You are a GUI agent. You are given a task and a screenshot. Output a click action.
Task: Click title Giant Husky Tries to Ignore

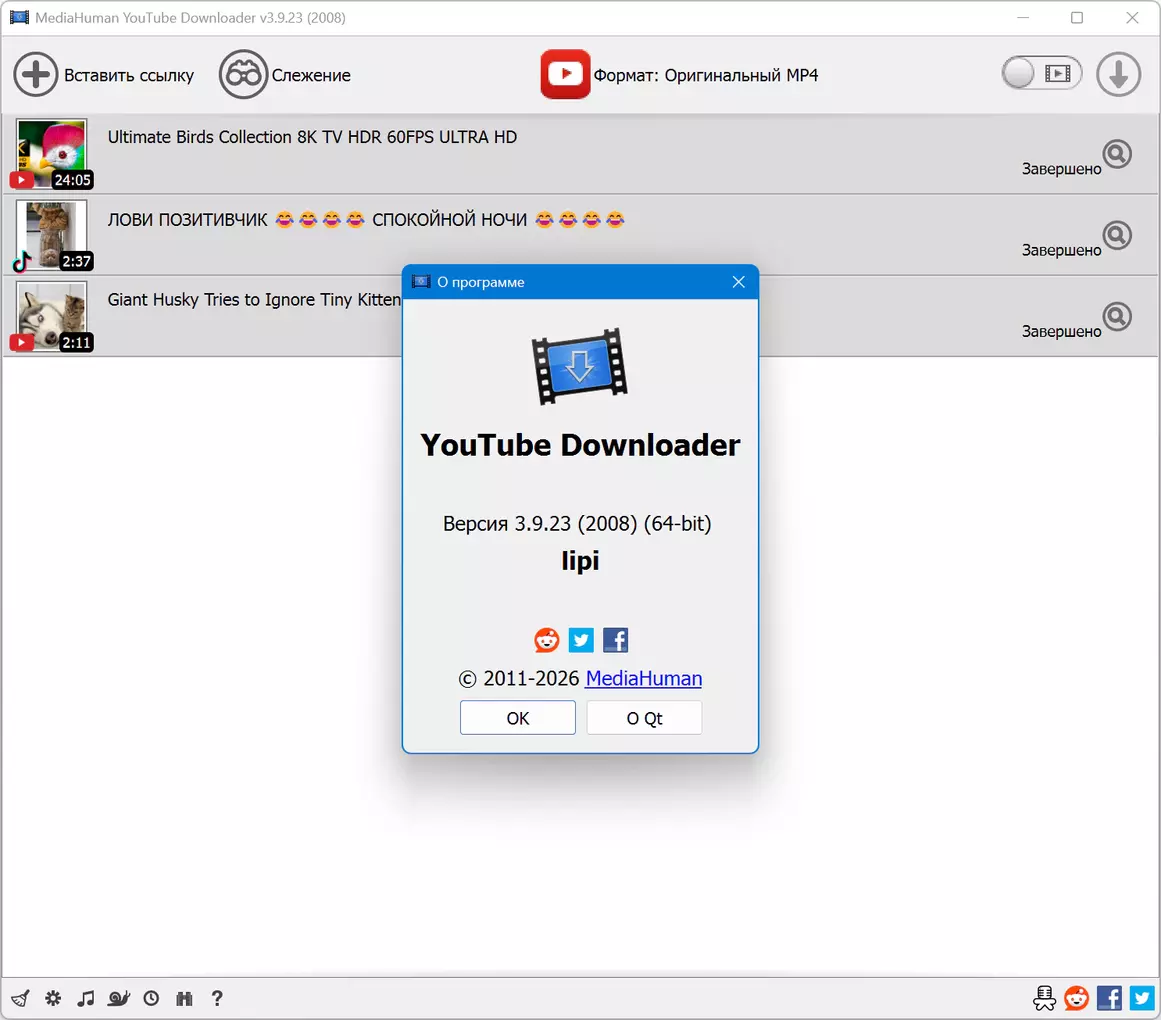[254, 300]
